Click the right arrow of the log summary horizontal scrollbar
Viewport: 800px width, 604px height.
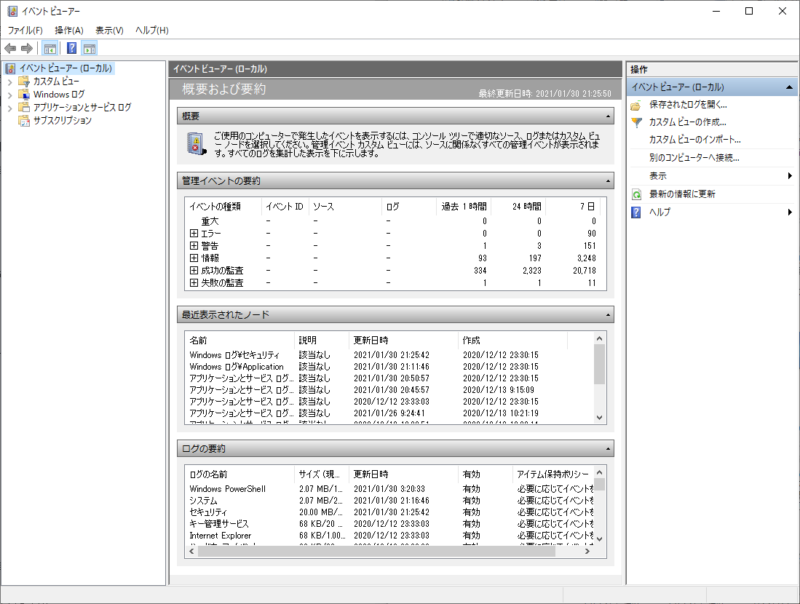[587, 551]
